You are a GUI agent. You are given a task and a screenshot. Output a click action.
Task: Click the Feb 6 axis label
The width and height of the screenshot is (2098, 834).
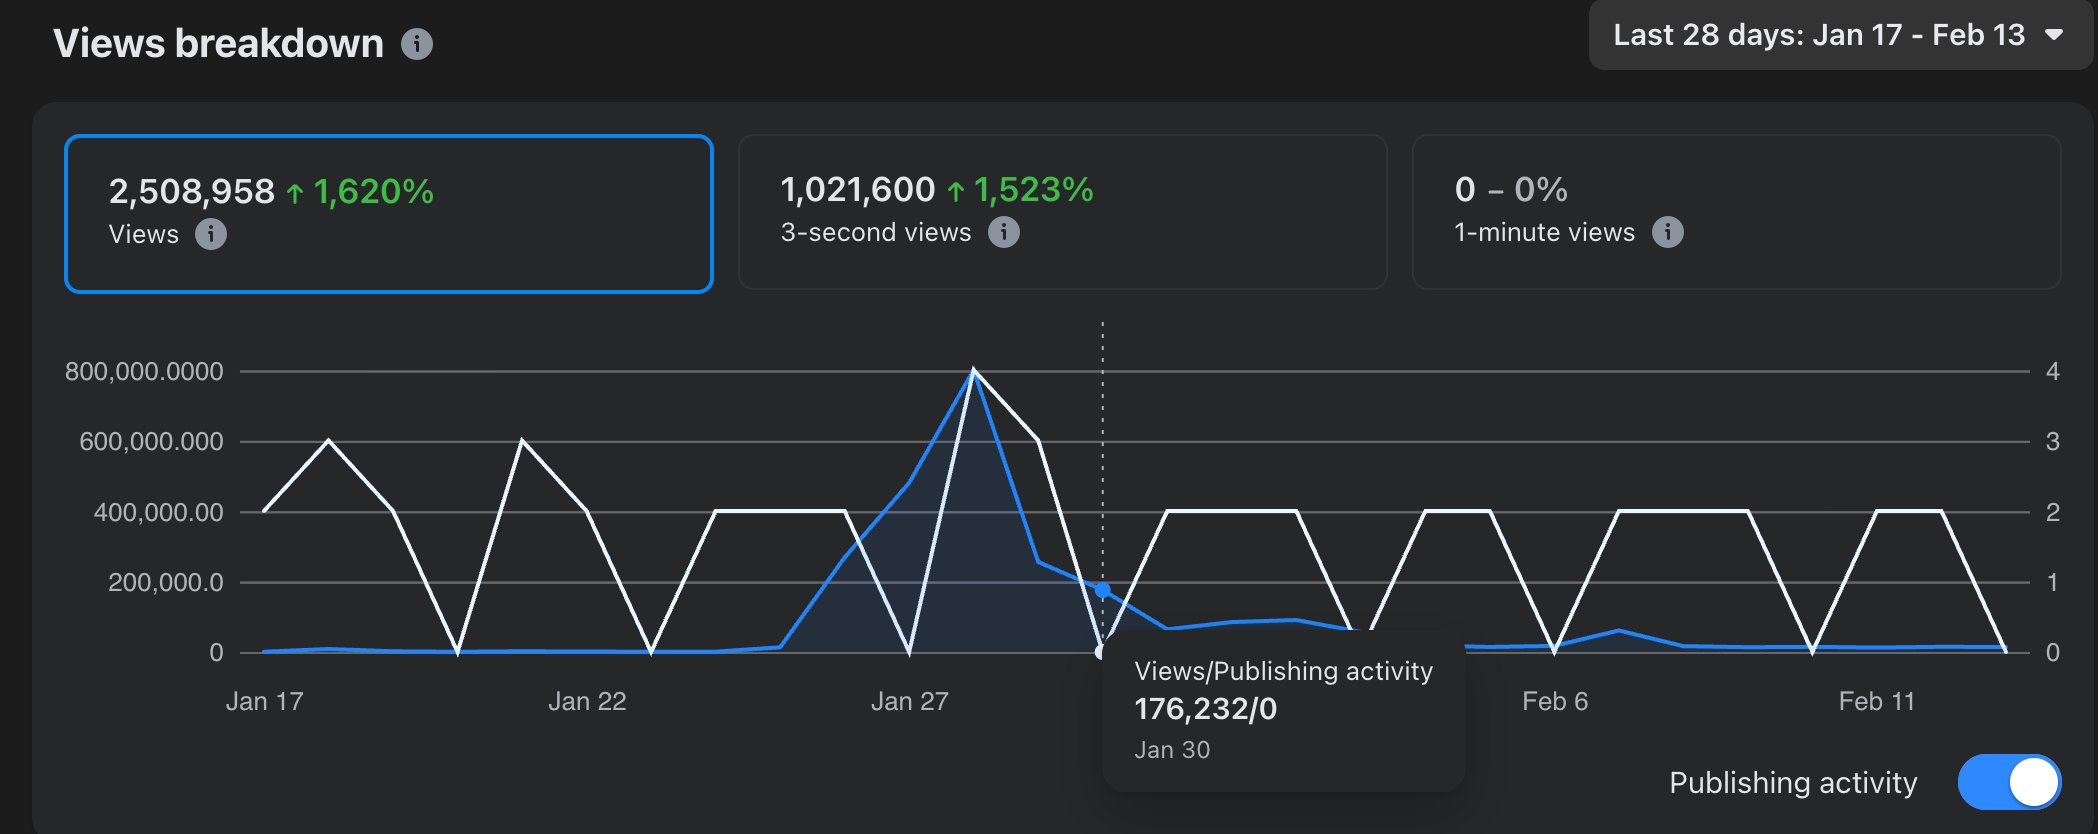click(x=1554, y=701)
